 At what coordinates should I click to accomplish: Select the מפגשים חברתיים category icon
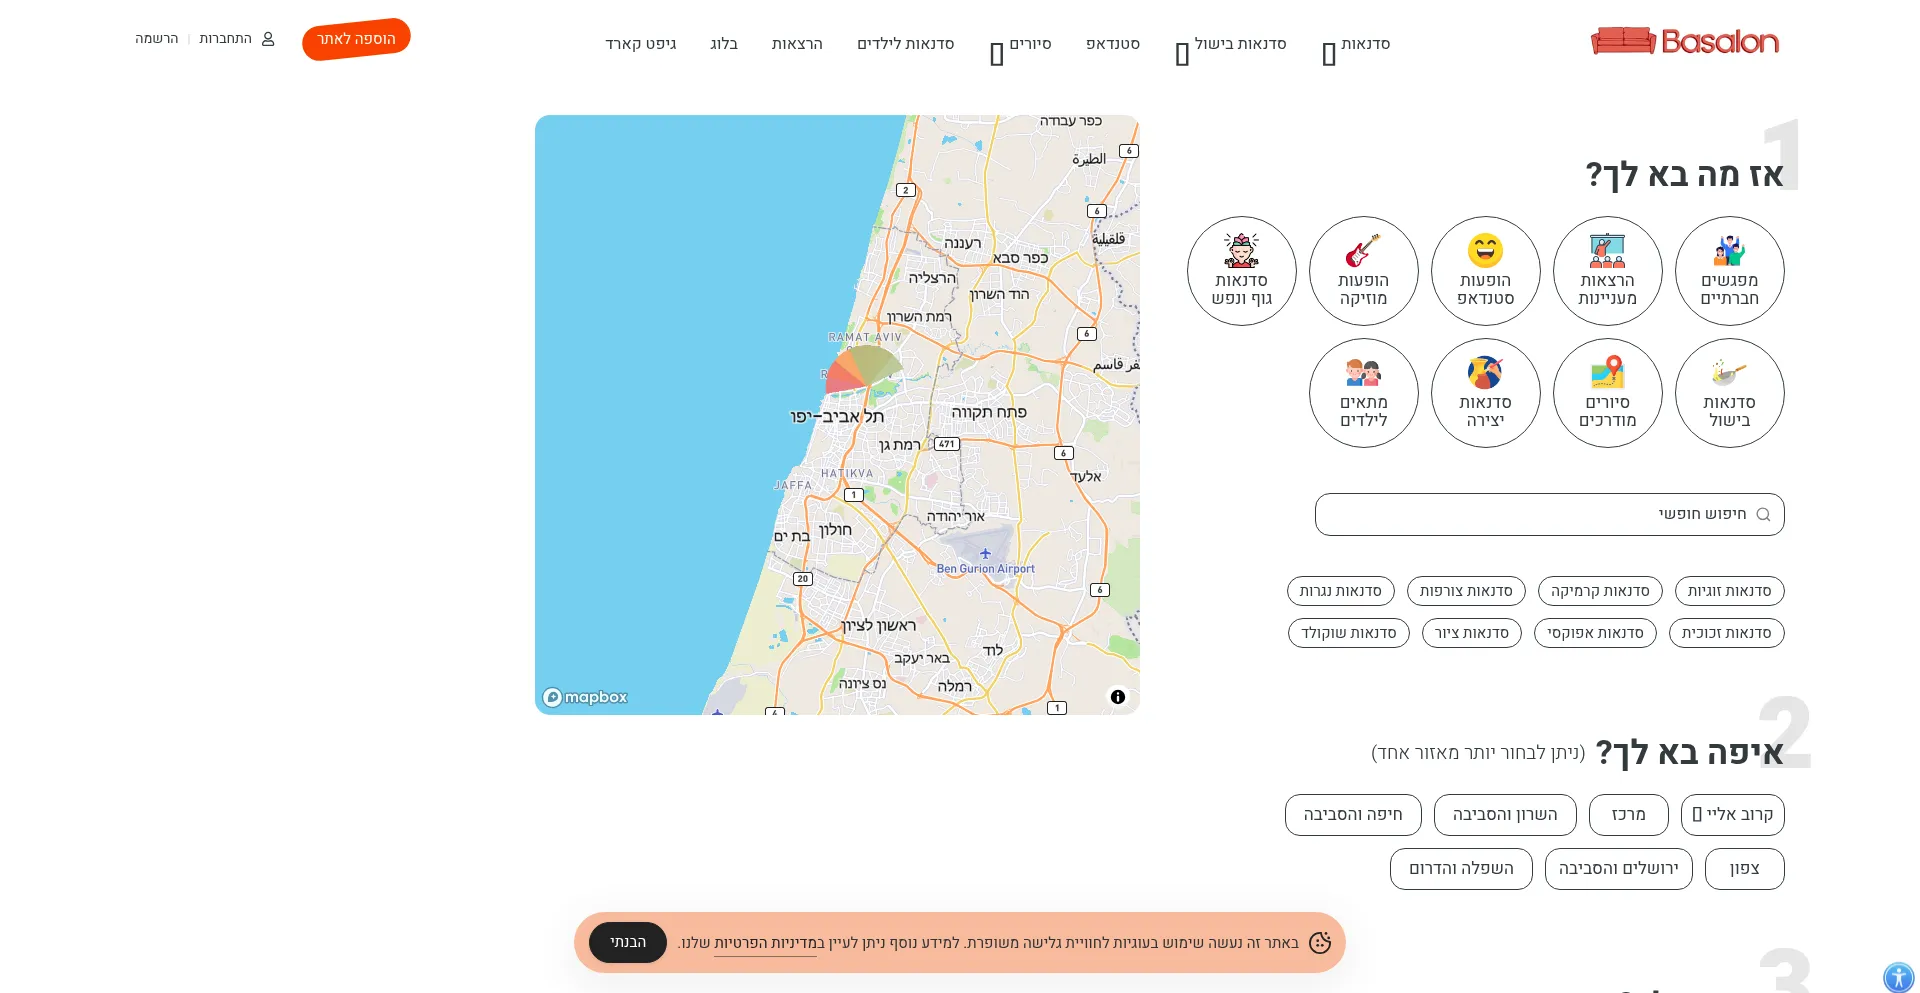pos(1729,271)
